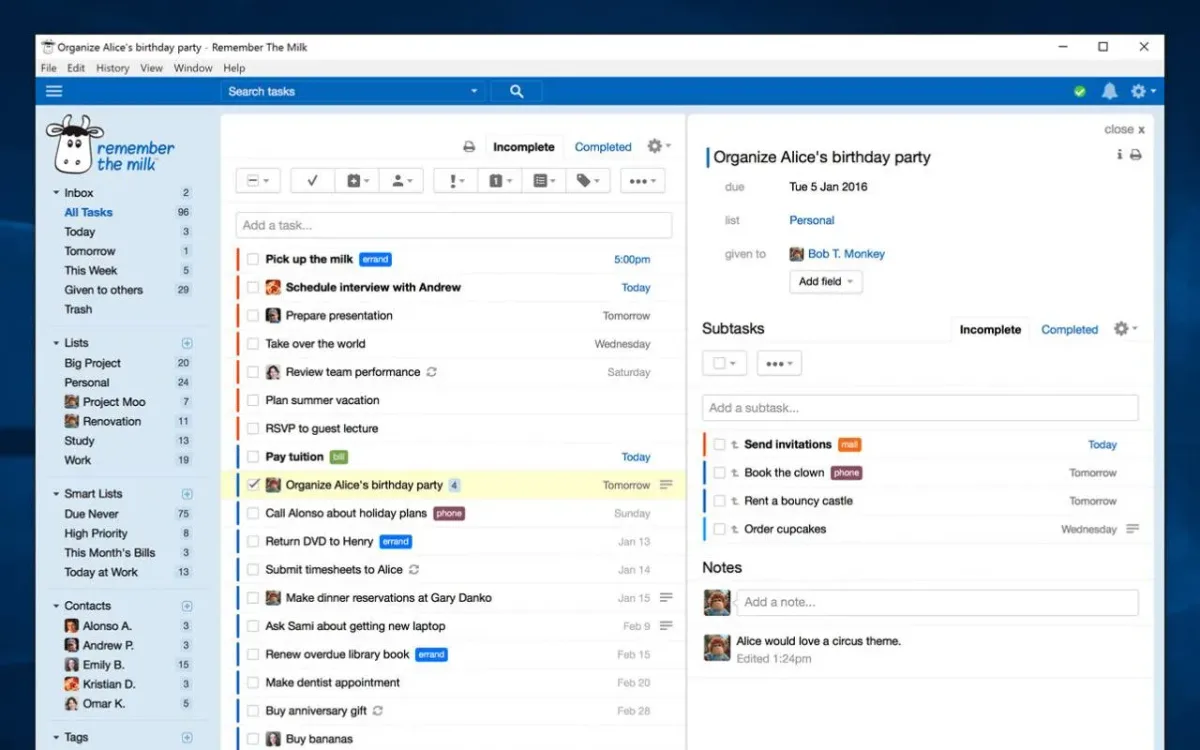Open the History menu
Image resolution: width=1200 pixels, height=750 pixels.
point(112,68)
